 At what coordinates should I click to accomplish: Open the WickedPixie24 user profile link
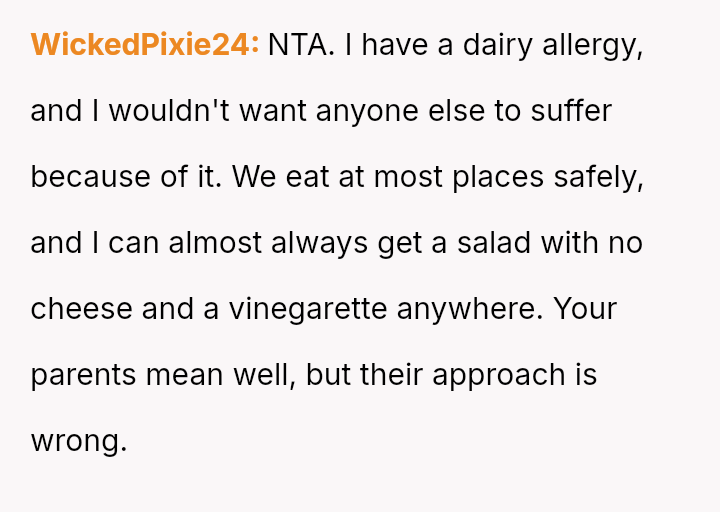(144, 45)
